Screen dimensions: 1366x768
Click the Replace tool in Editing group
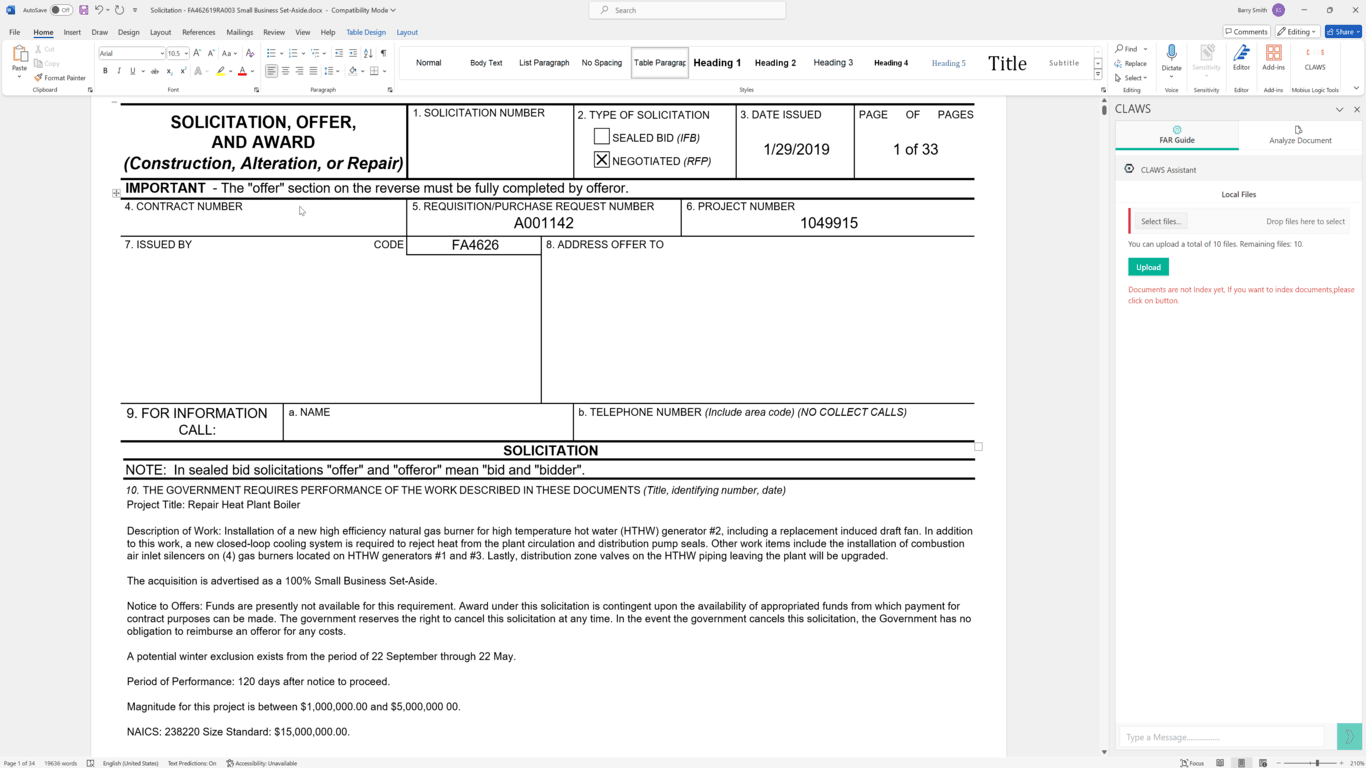[1131, 63]
